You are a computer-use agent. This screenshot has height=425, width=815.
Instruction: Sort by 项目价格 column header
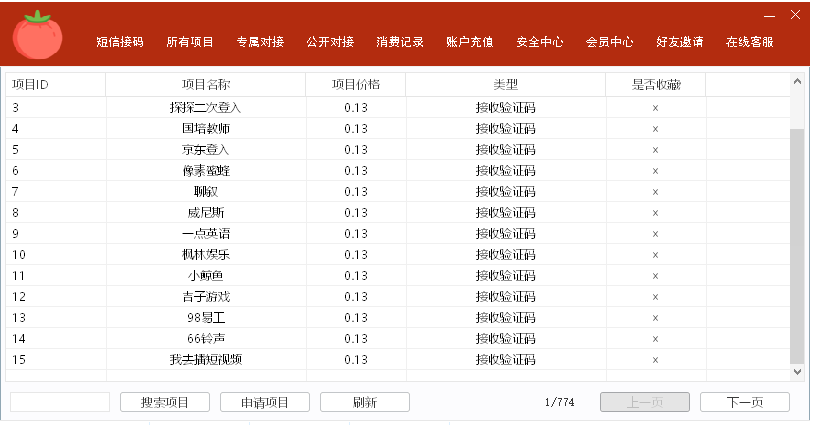pyautogui.click(x=356, y=85)
